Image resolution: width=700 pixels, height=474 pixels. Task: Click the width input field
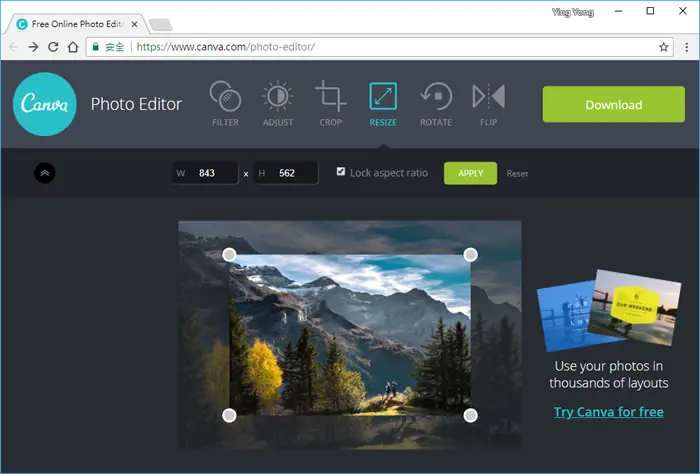pyautogui.click(x=205, y=173)
